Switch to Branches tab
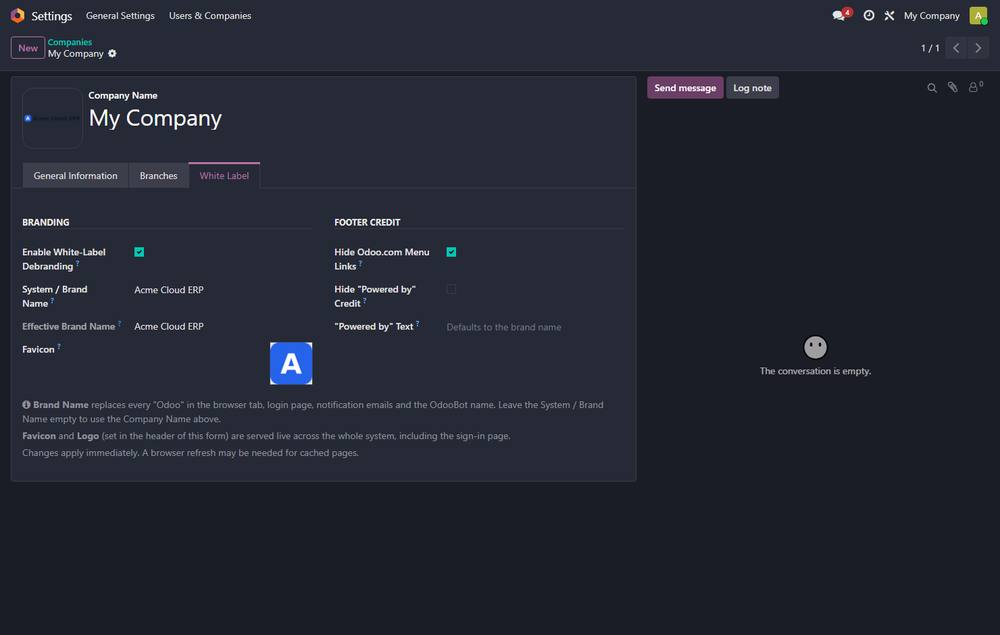Image resolution: width=1000 pixels, height=635 pixels. pos(158,175)
